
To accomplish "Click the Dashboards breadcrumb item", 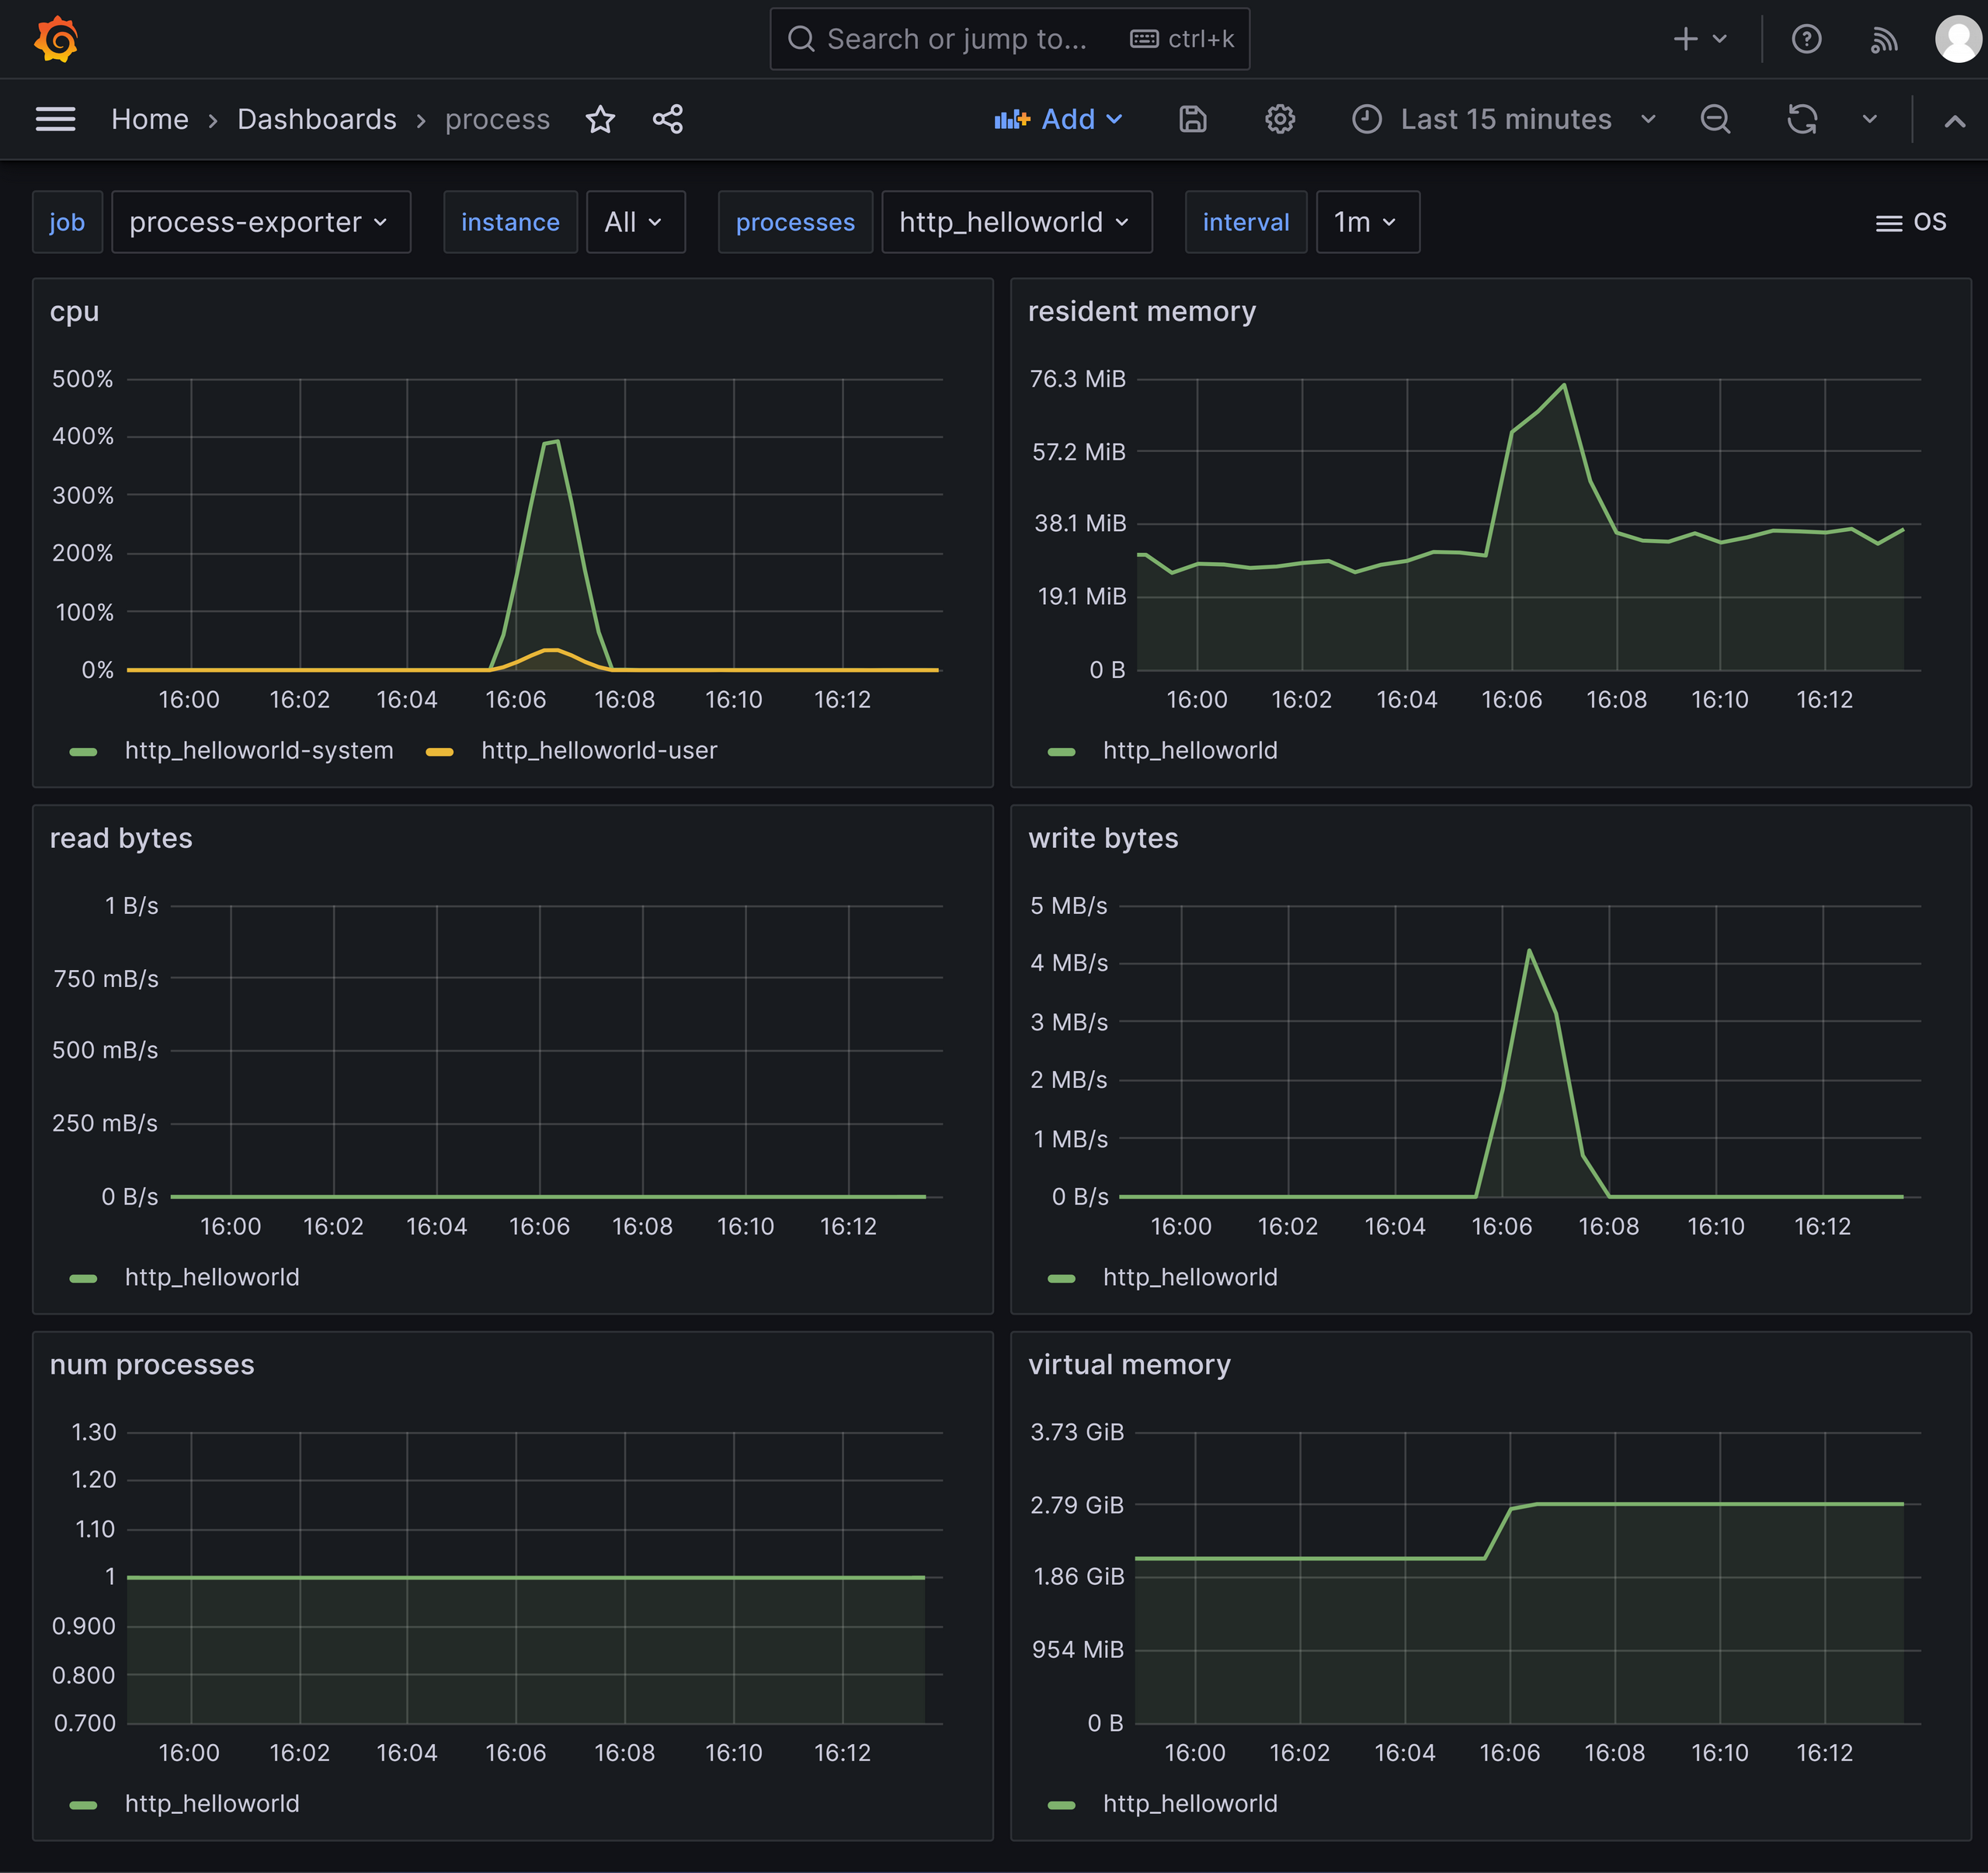I will tap(317, 118).
